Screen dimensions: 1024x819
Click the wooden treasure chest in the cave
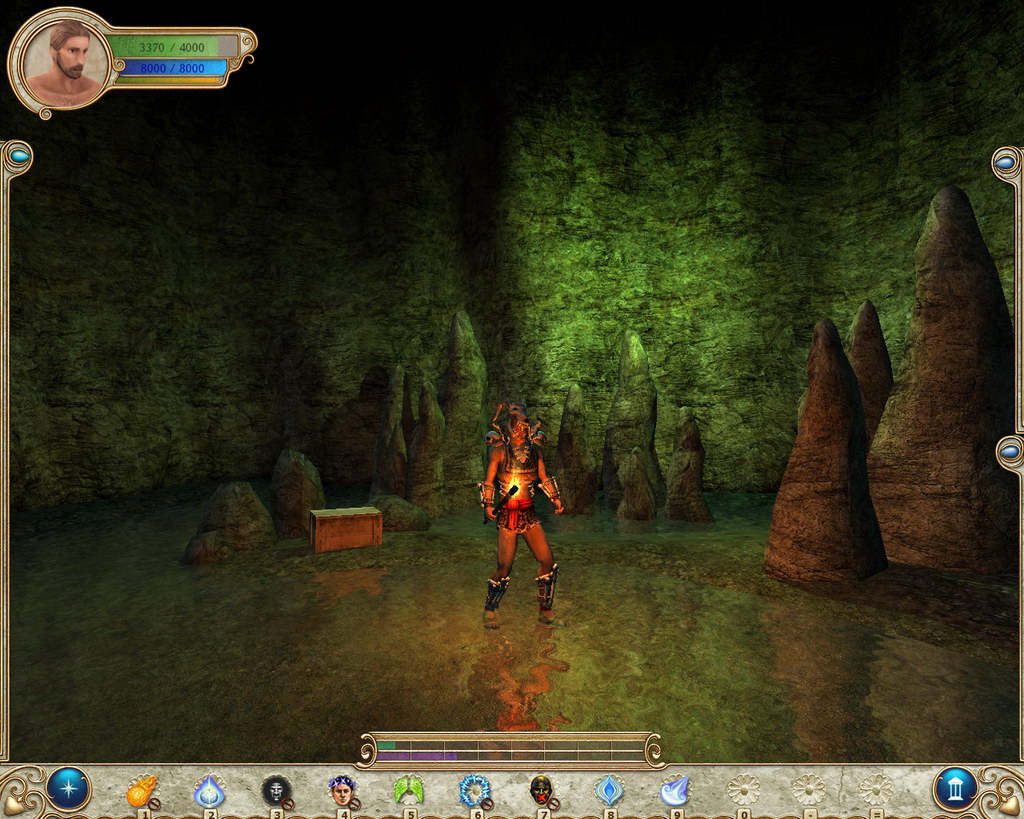346,529
